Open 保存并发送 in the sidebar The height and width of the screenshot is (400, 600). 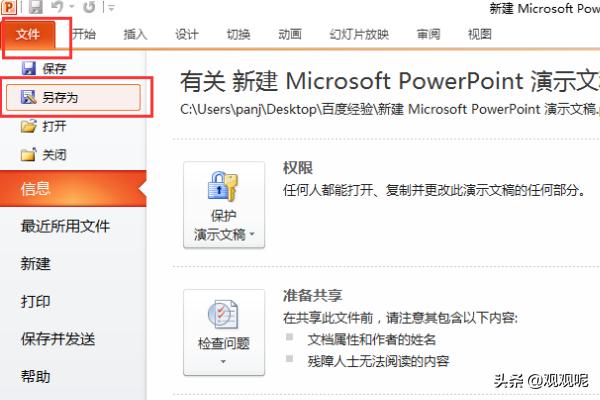tap(58, 339)
